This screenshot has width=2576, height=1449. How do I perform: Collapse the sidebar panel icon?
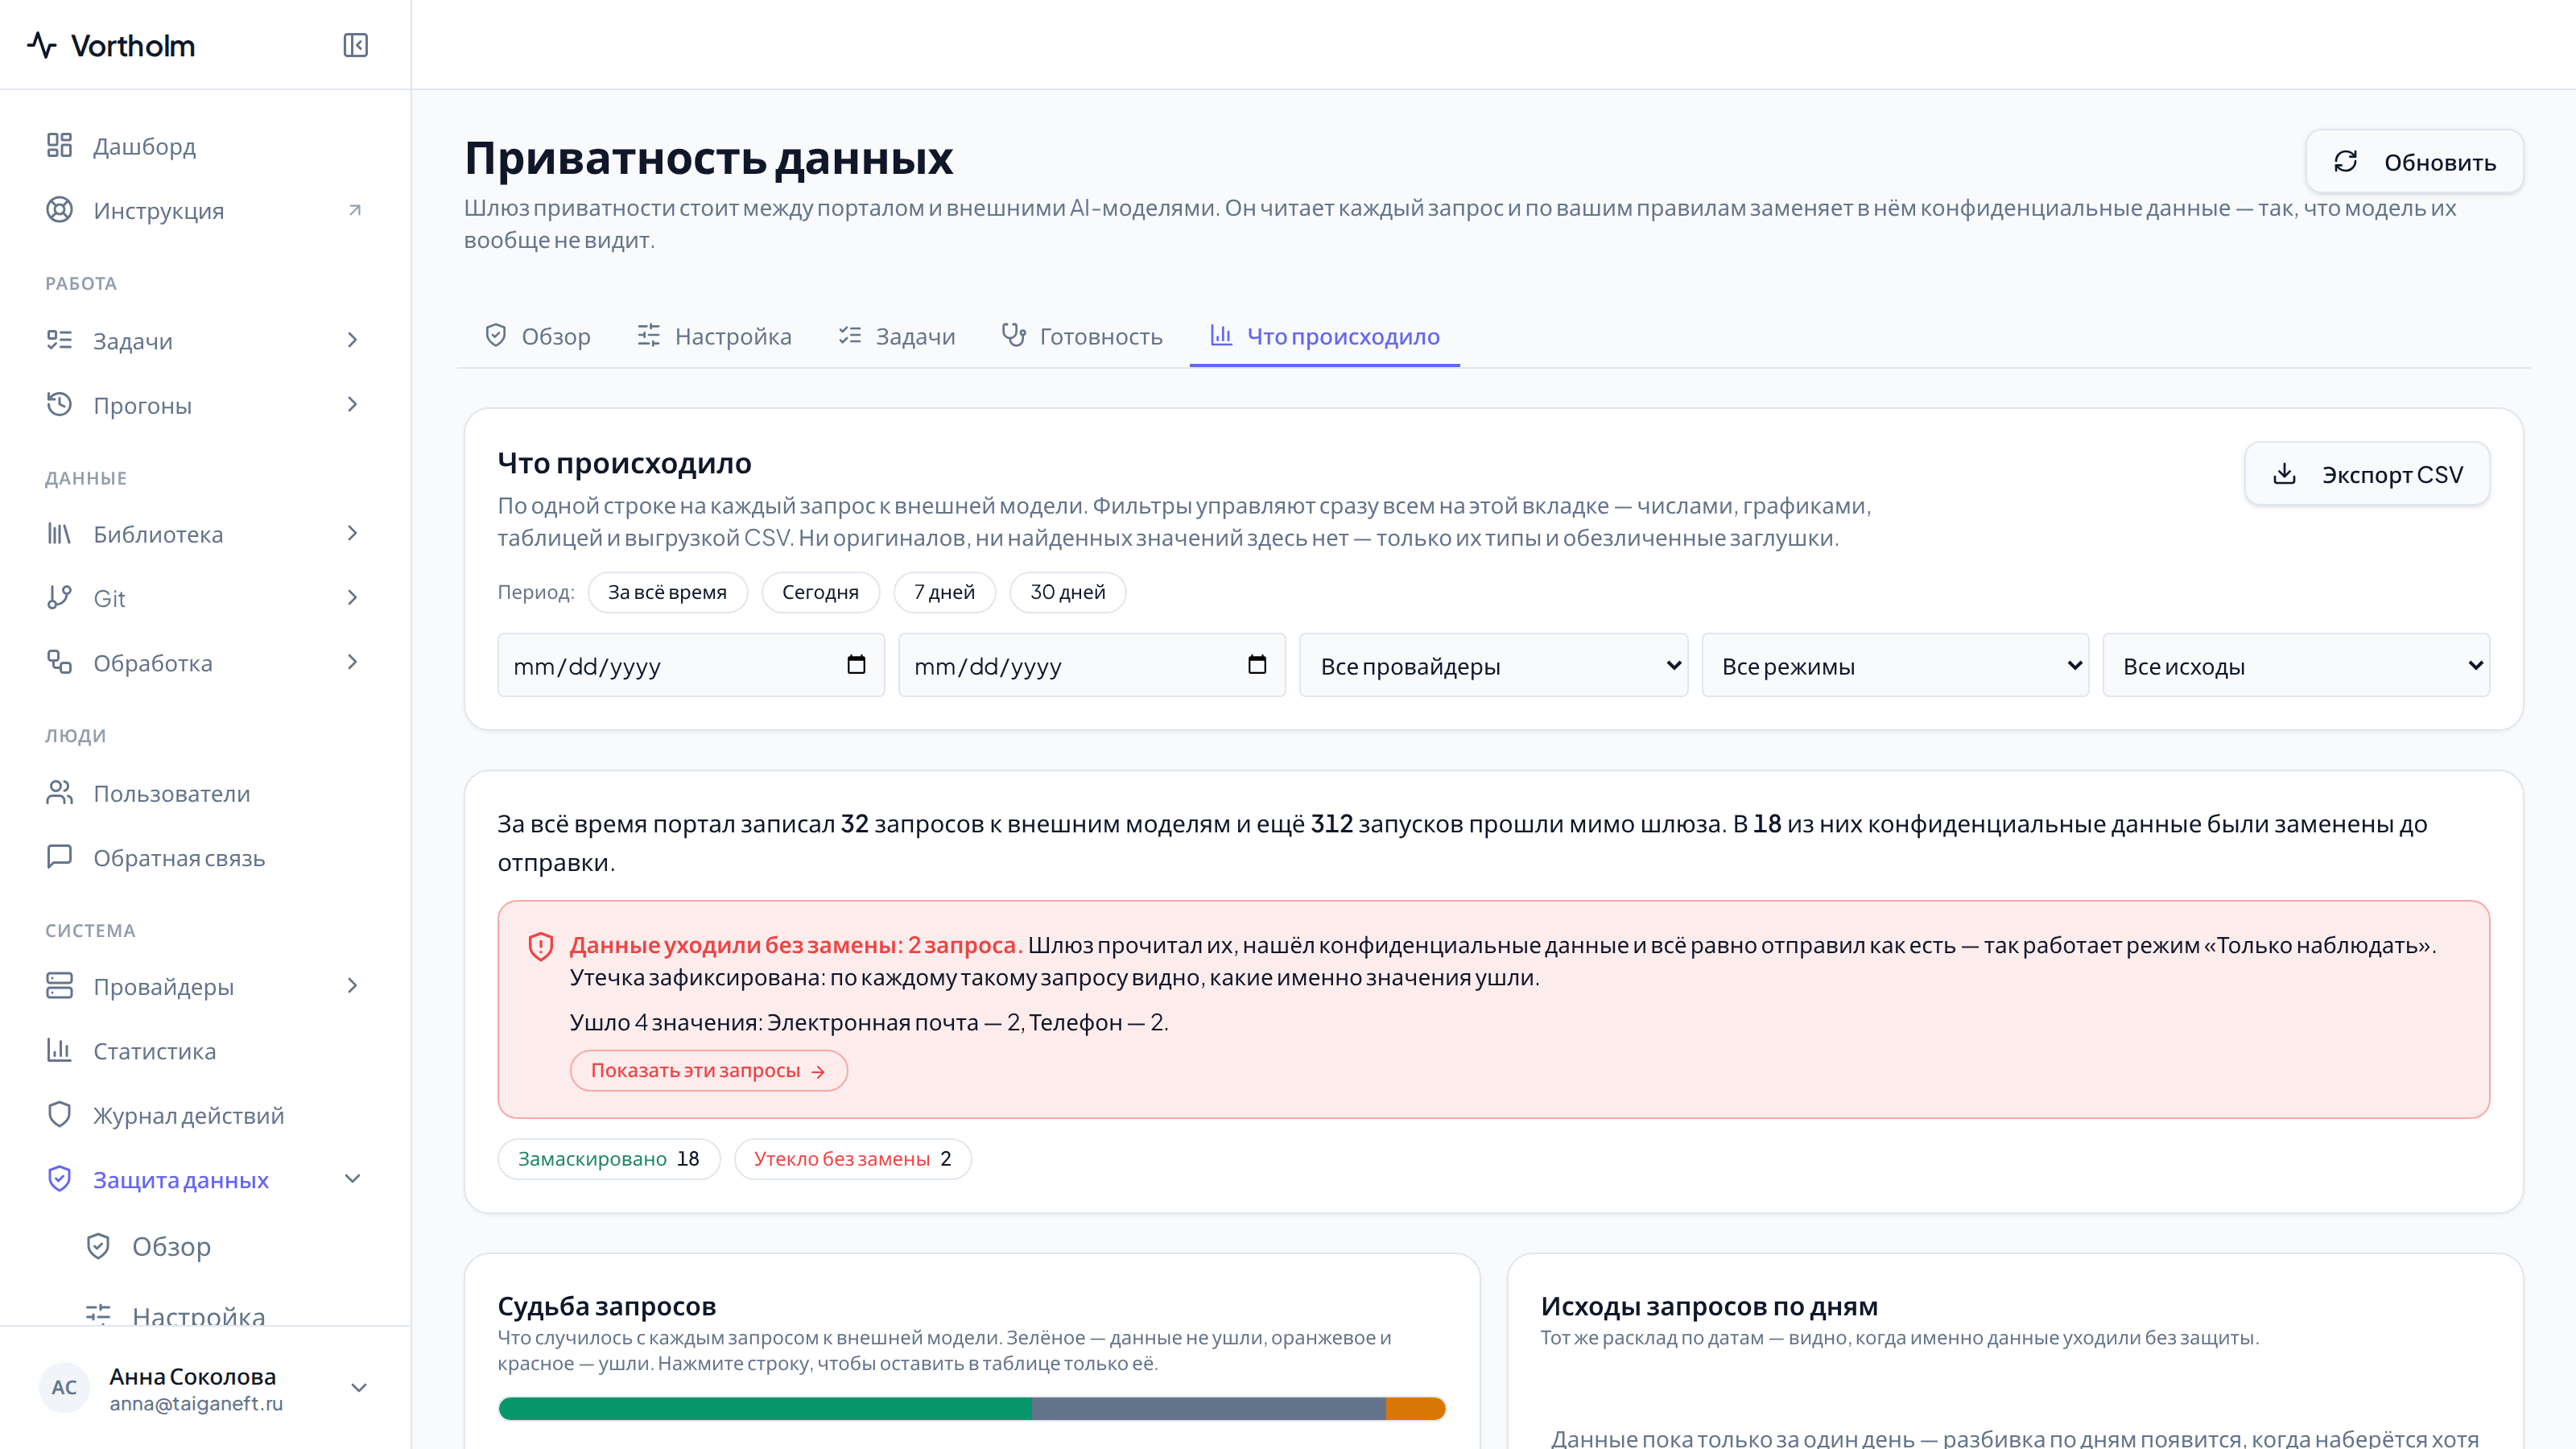click(x=355, y=45)
